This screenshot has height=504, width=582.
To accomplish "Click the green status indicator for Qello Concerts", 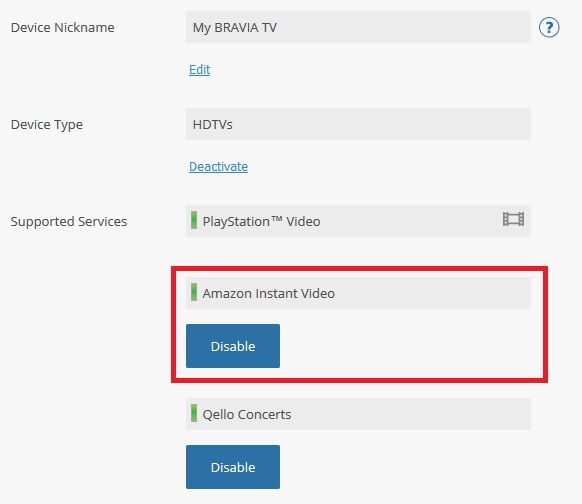I will coord(194,413).
